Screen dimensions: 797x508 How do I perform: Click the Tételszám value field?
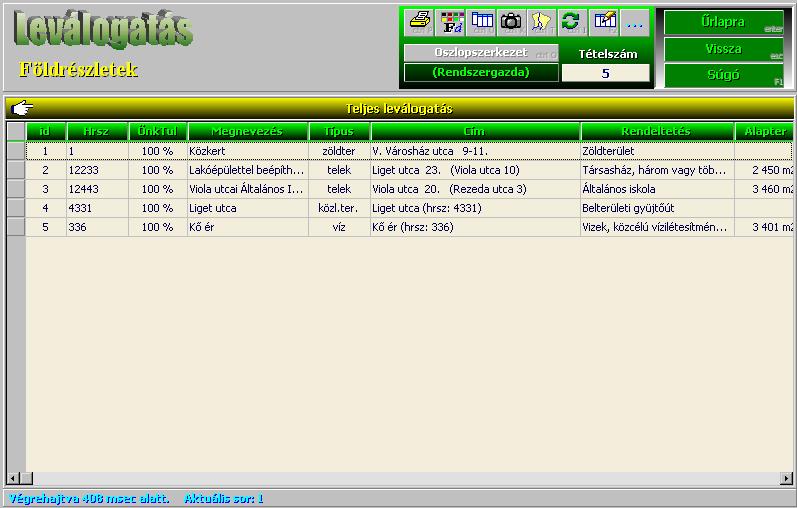(605, 73)
